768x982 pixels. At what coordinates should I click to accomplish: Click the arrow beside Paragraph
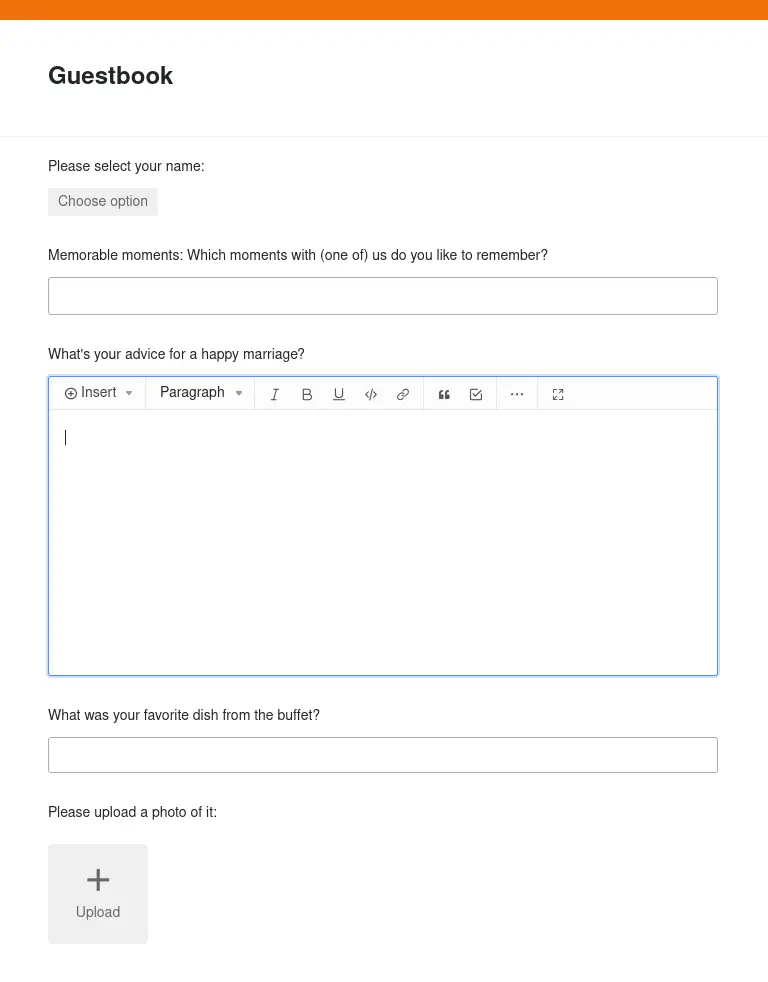click(x=239, y=393)
